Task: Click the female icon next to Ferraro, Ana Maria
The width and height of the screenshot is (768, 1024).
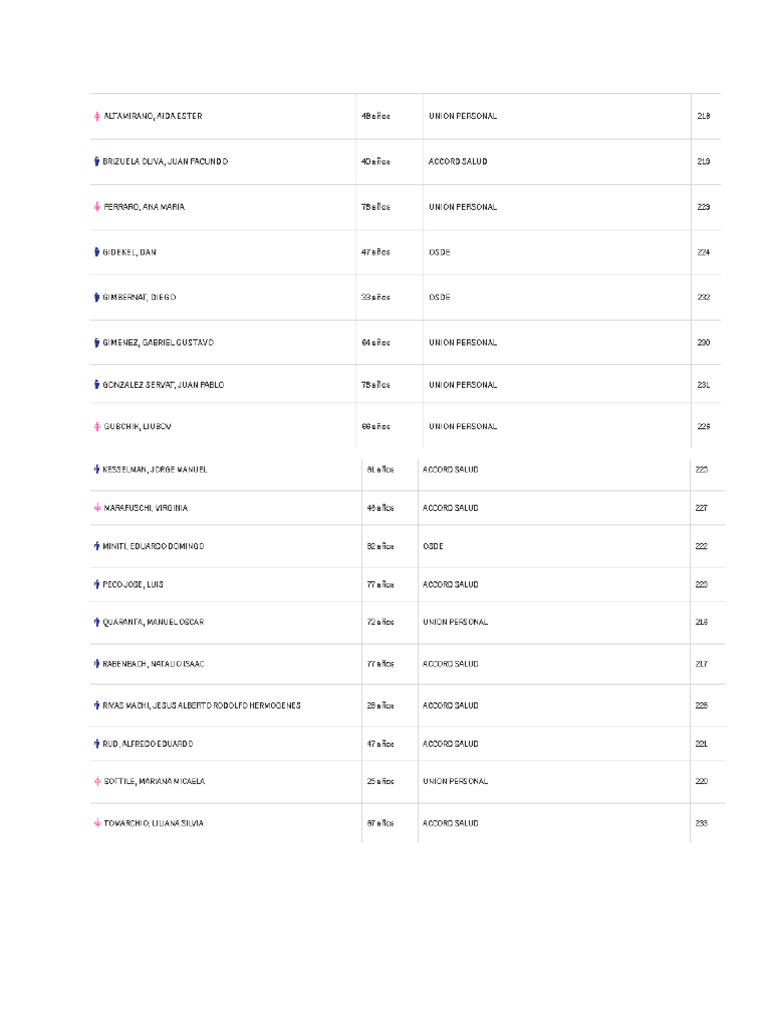Action: coord(96,207)
